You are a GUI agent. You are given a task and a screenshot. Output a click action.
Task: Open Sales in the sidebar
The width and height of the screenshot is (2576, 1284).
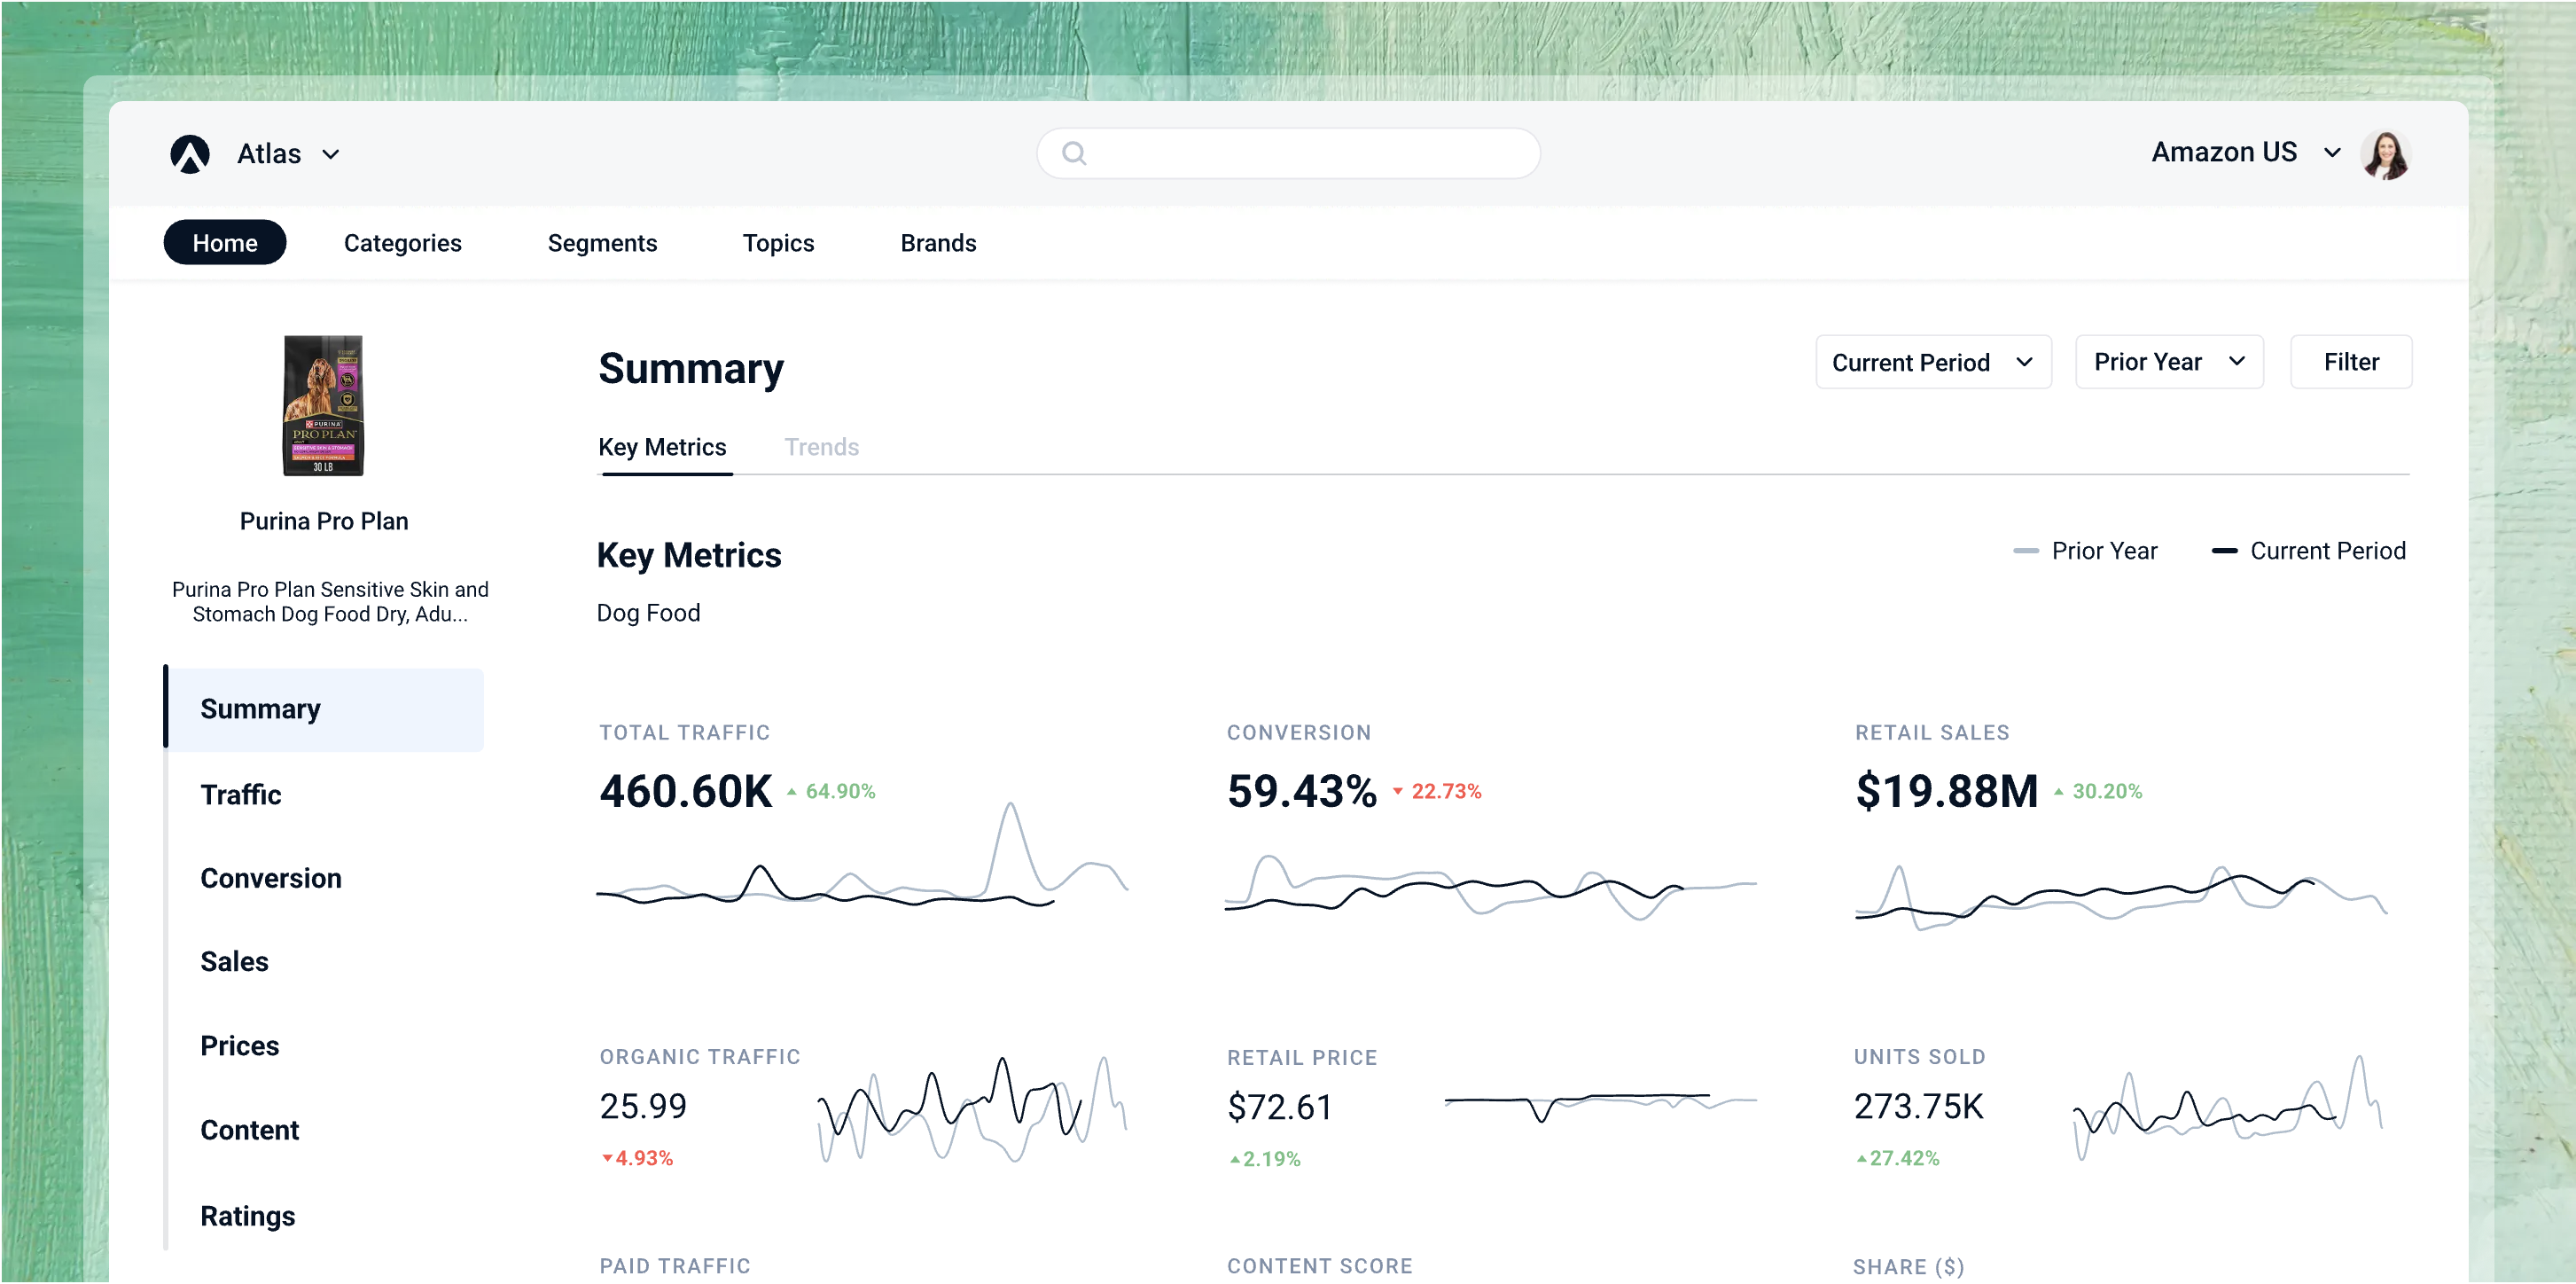pos(234,962)
